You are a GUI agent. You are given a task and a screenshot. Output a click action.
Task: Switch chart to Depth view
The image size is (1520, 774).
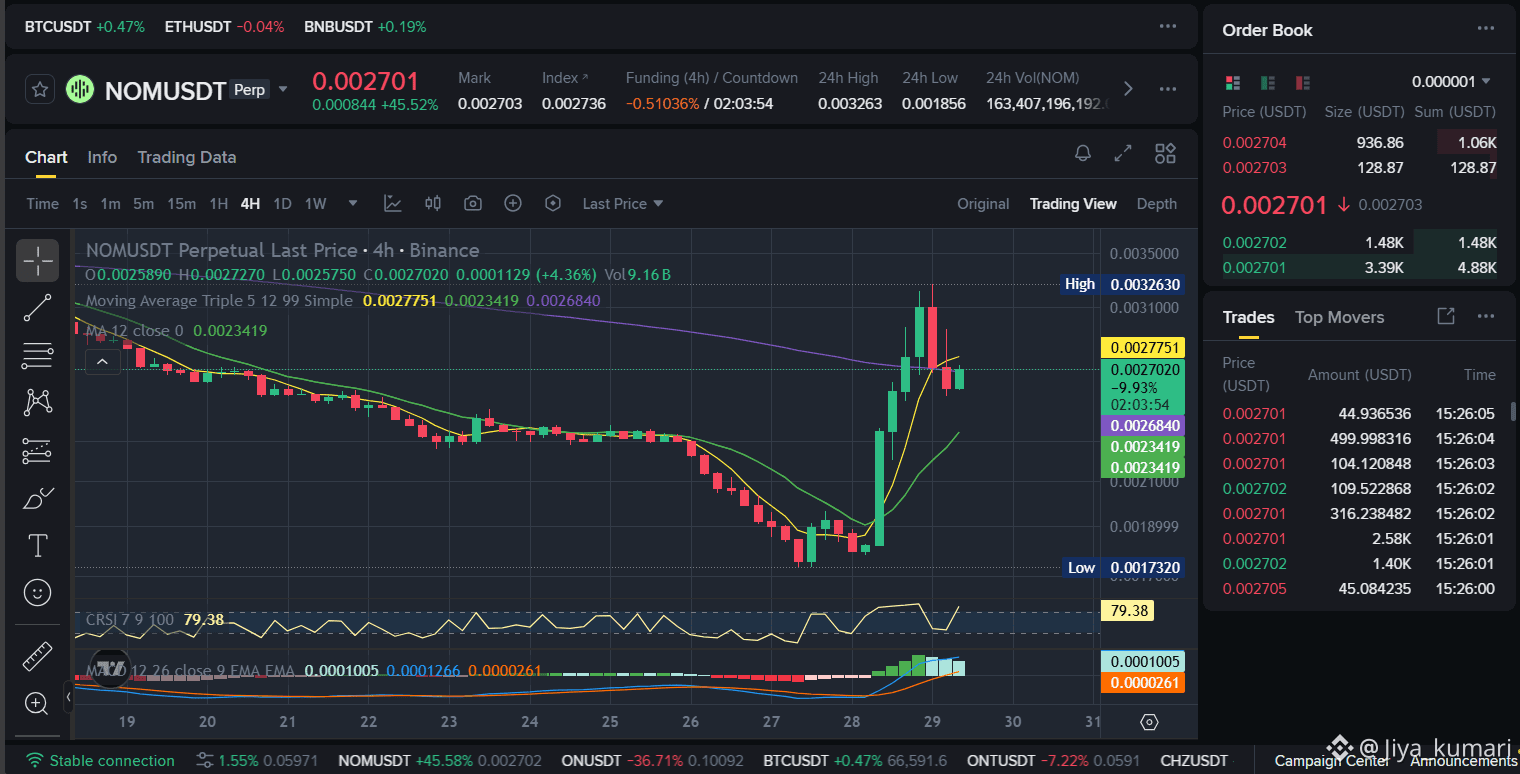tap(1156, 203)
